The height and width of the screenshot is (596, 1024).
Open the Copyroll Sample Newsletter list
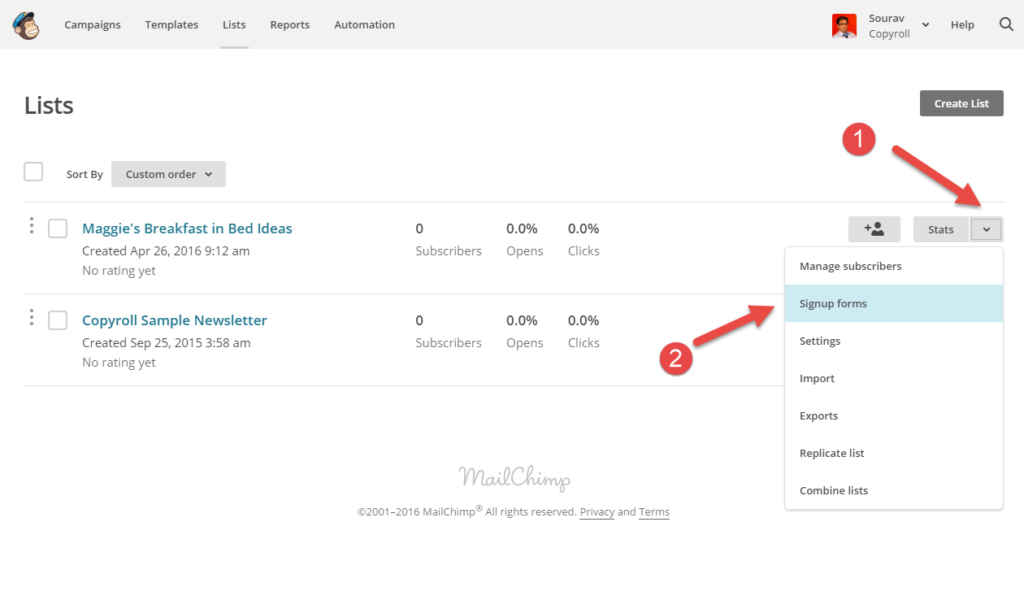(174, 321)
